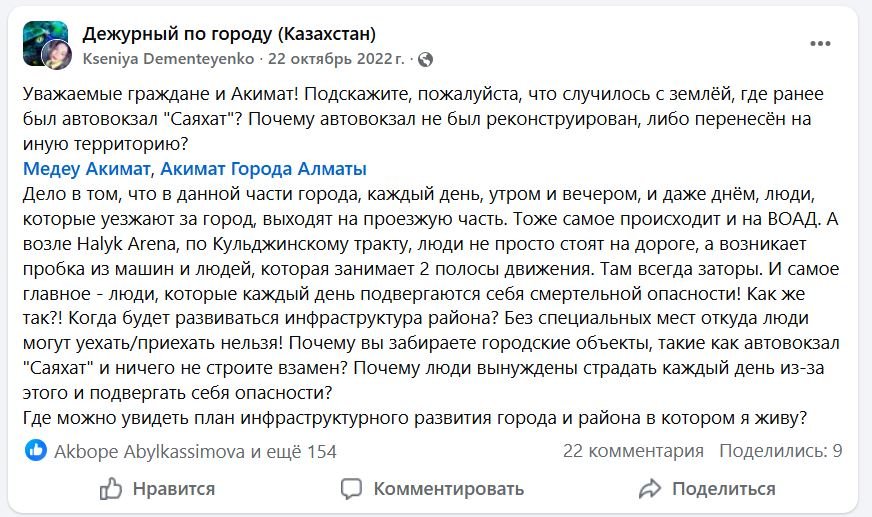Expand the 22 комментария comments list
The image size is (872, 517).
pyautogui.click(x=632, y=451)
